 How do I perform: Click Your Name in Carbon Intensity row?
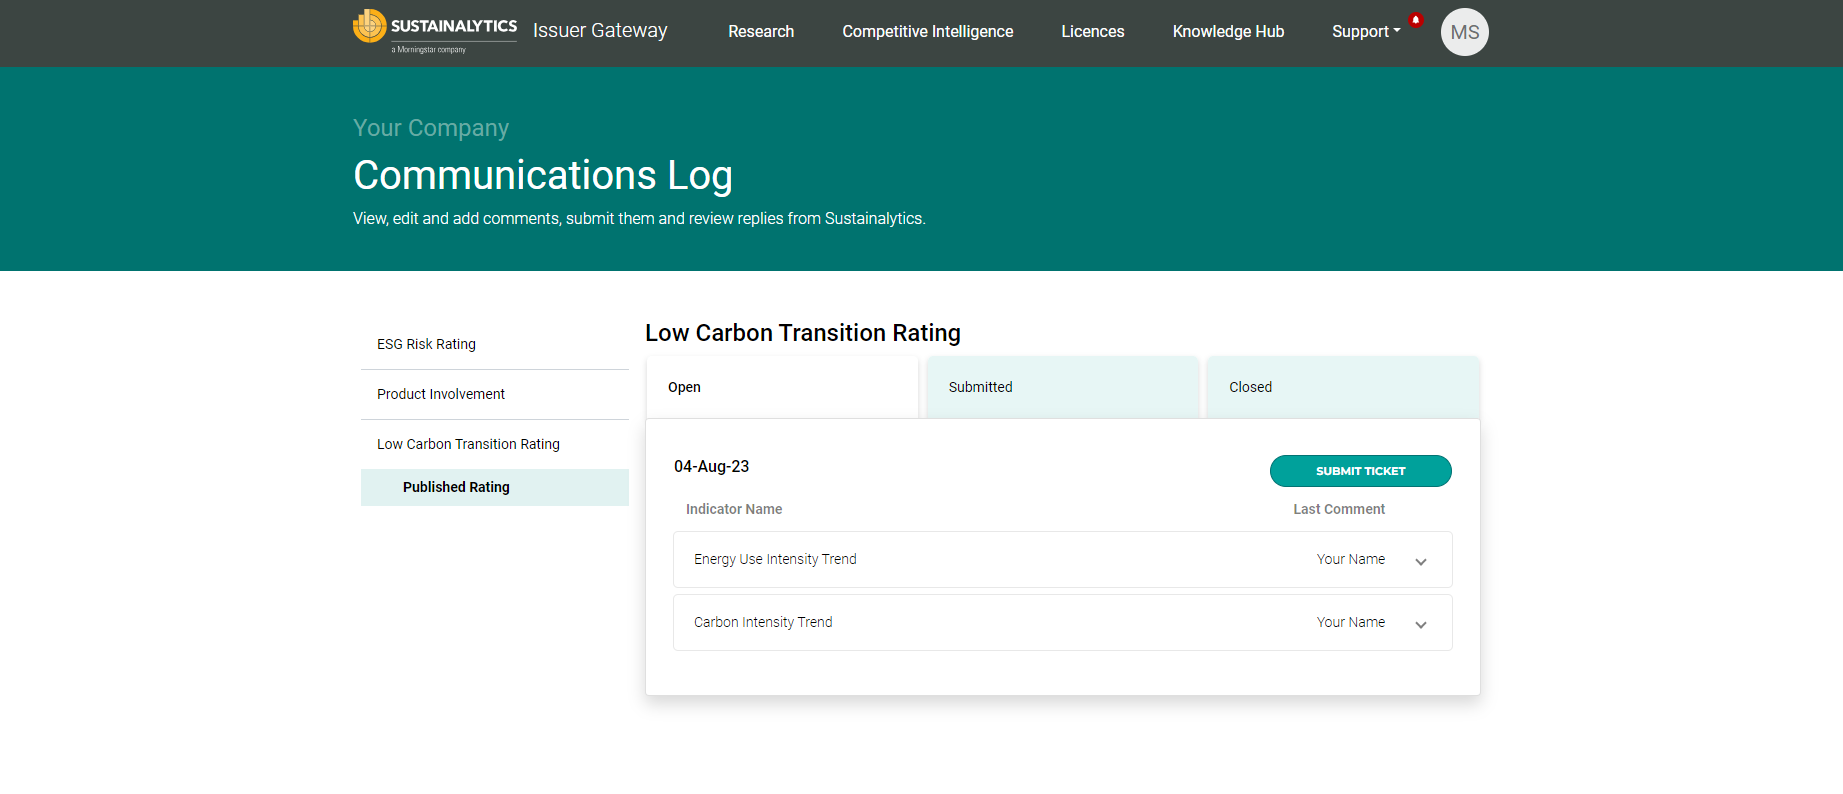(1350, 622)
